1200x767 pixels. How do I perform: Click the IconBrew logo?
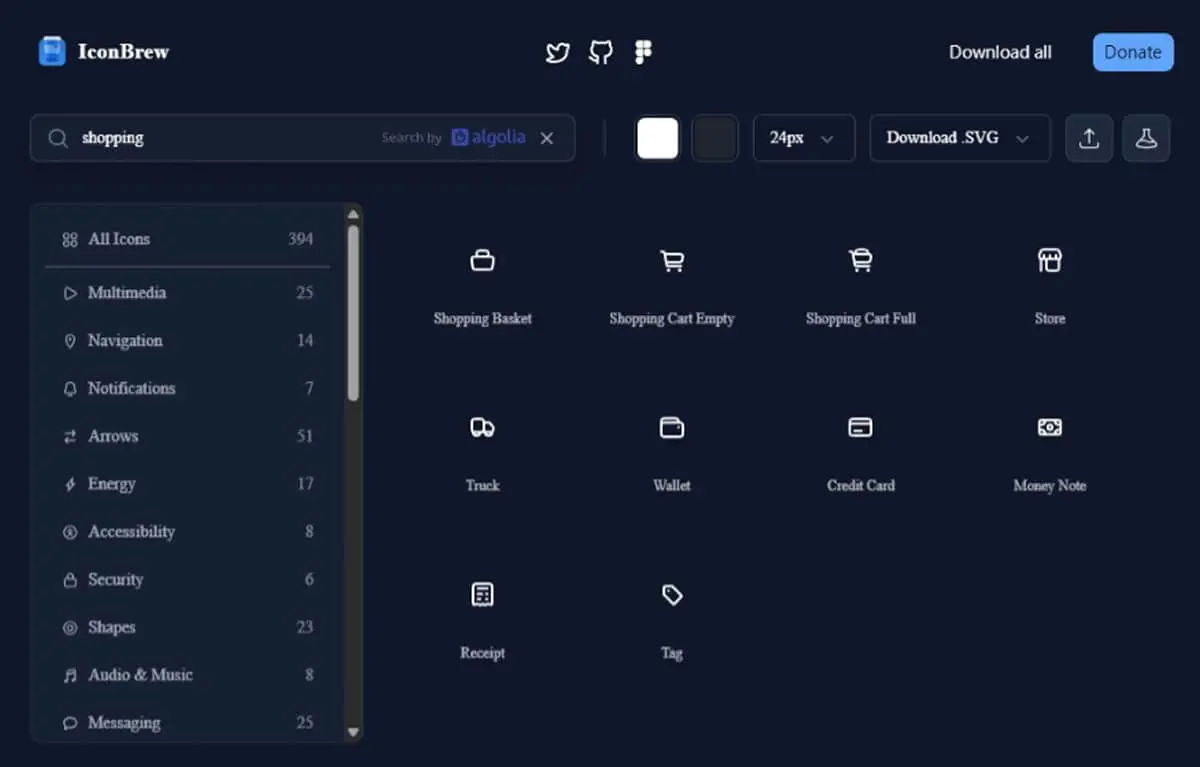pyautogui.click(x=51, y=52)
